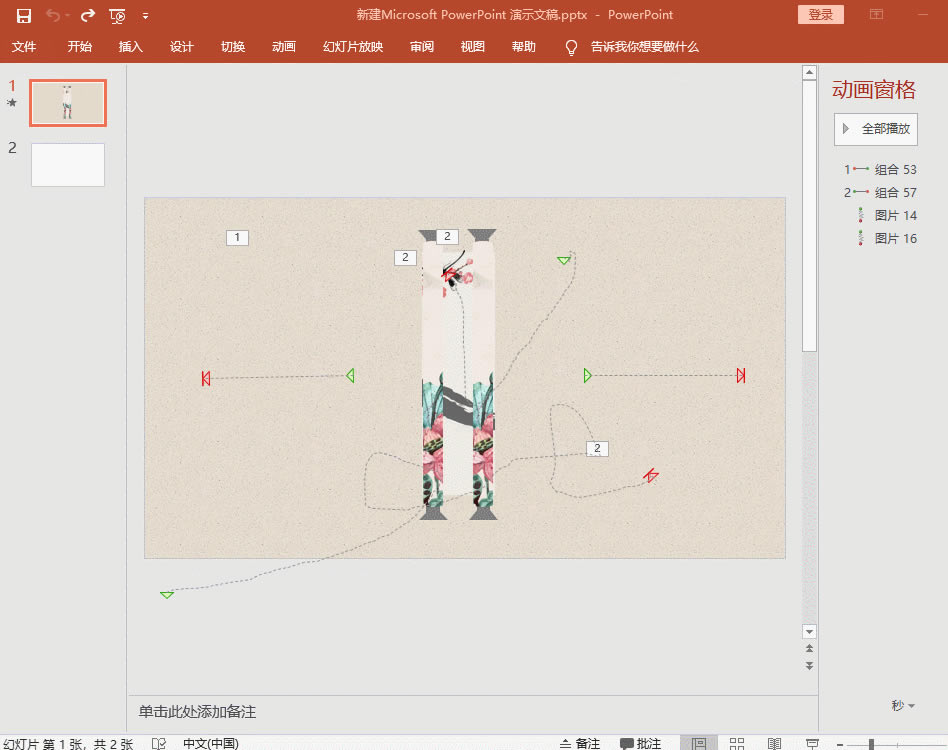Open the 设计 ribbon tab
The width and height of the screenshot is (948, 750).
(x=181, y=47)
